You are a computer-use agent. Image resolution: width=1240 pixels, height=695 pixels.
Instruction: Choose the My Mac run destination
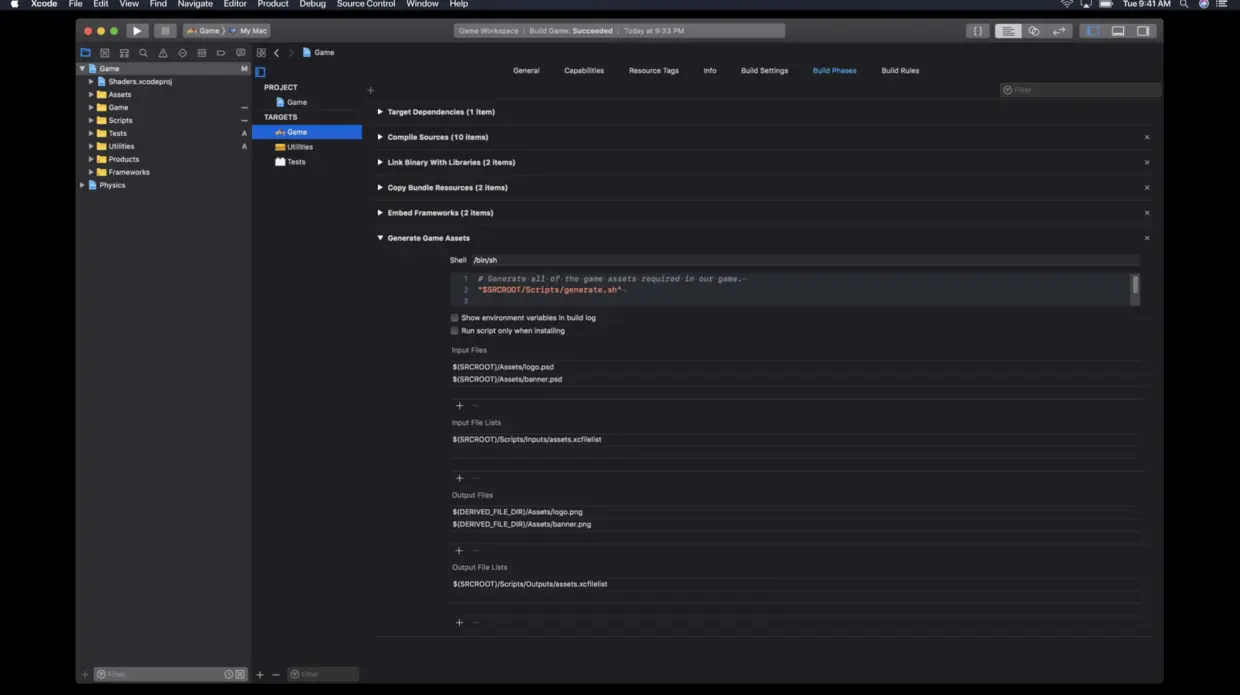(x=249, y=31)
